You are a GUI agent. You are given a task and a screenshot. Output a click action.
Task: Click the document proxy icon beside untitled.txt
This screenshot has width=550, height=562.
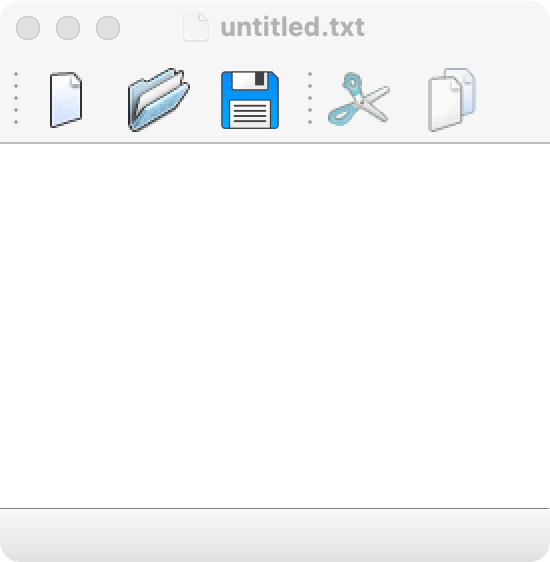point(196,27)
